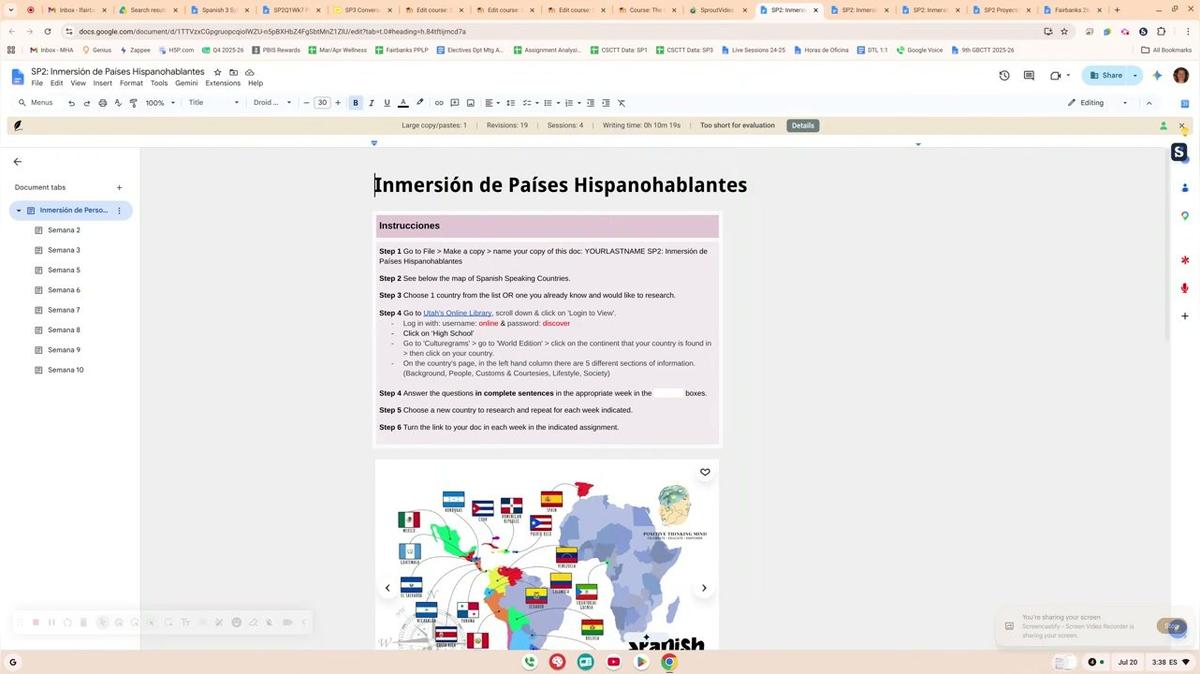Viewport: 1200px width, 674px height.
Task: Like the map image with heart
Action: [x=705, y=472]
